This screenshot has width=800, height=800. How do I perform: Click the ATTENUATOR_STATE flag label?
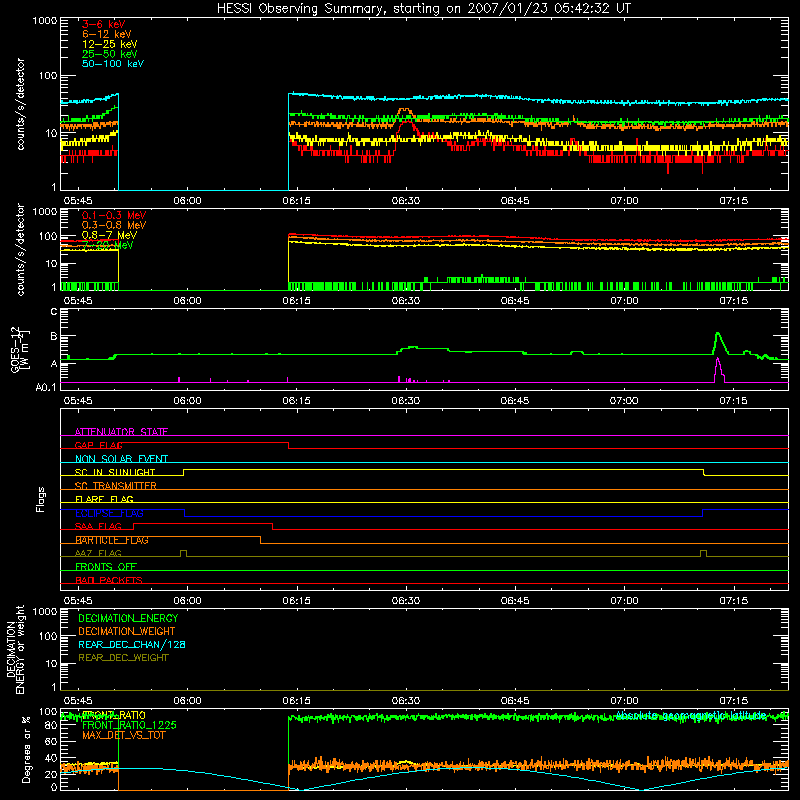tap(121, 432)
